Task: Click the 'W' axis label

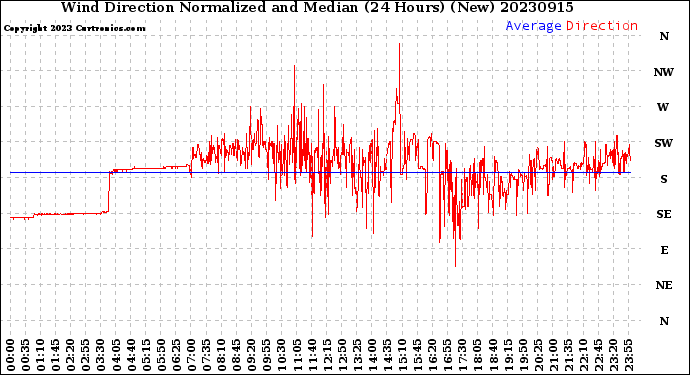Action: pos(663,107)
